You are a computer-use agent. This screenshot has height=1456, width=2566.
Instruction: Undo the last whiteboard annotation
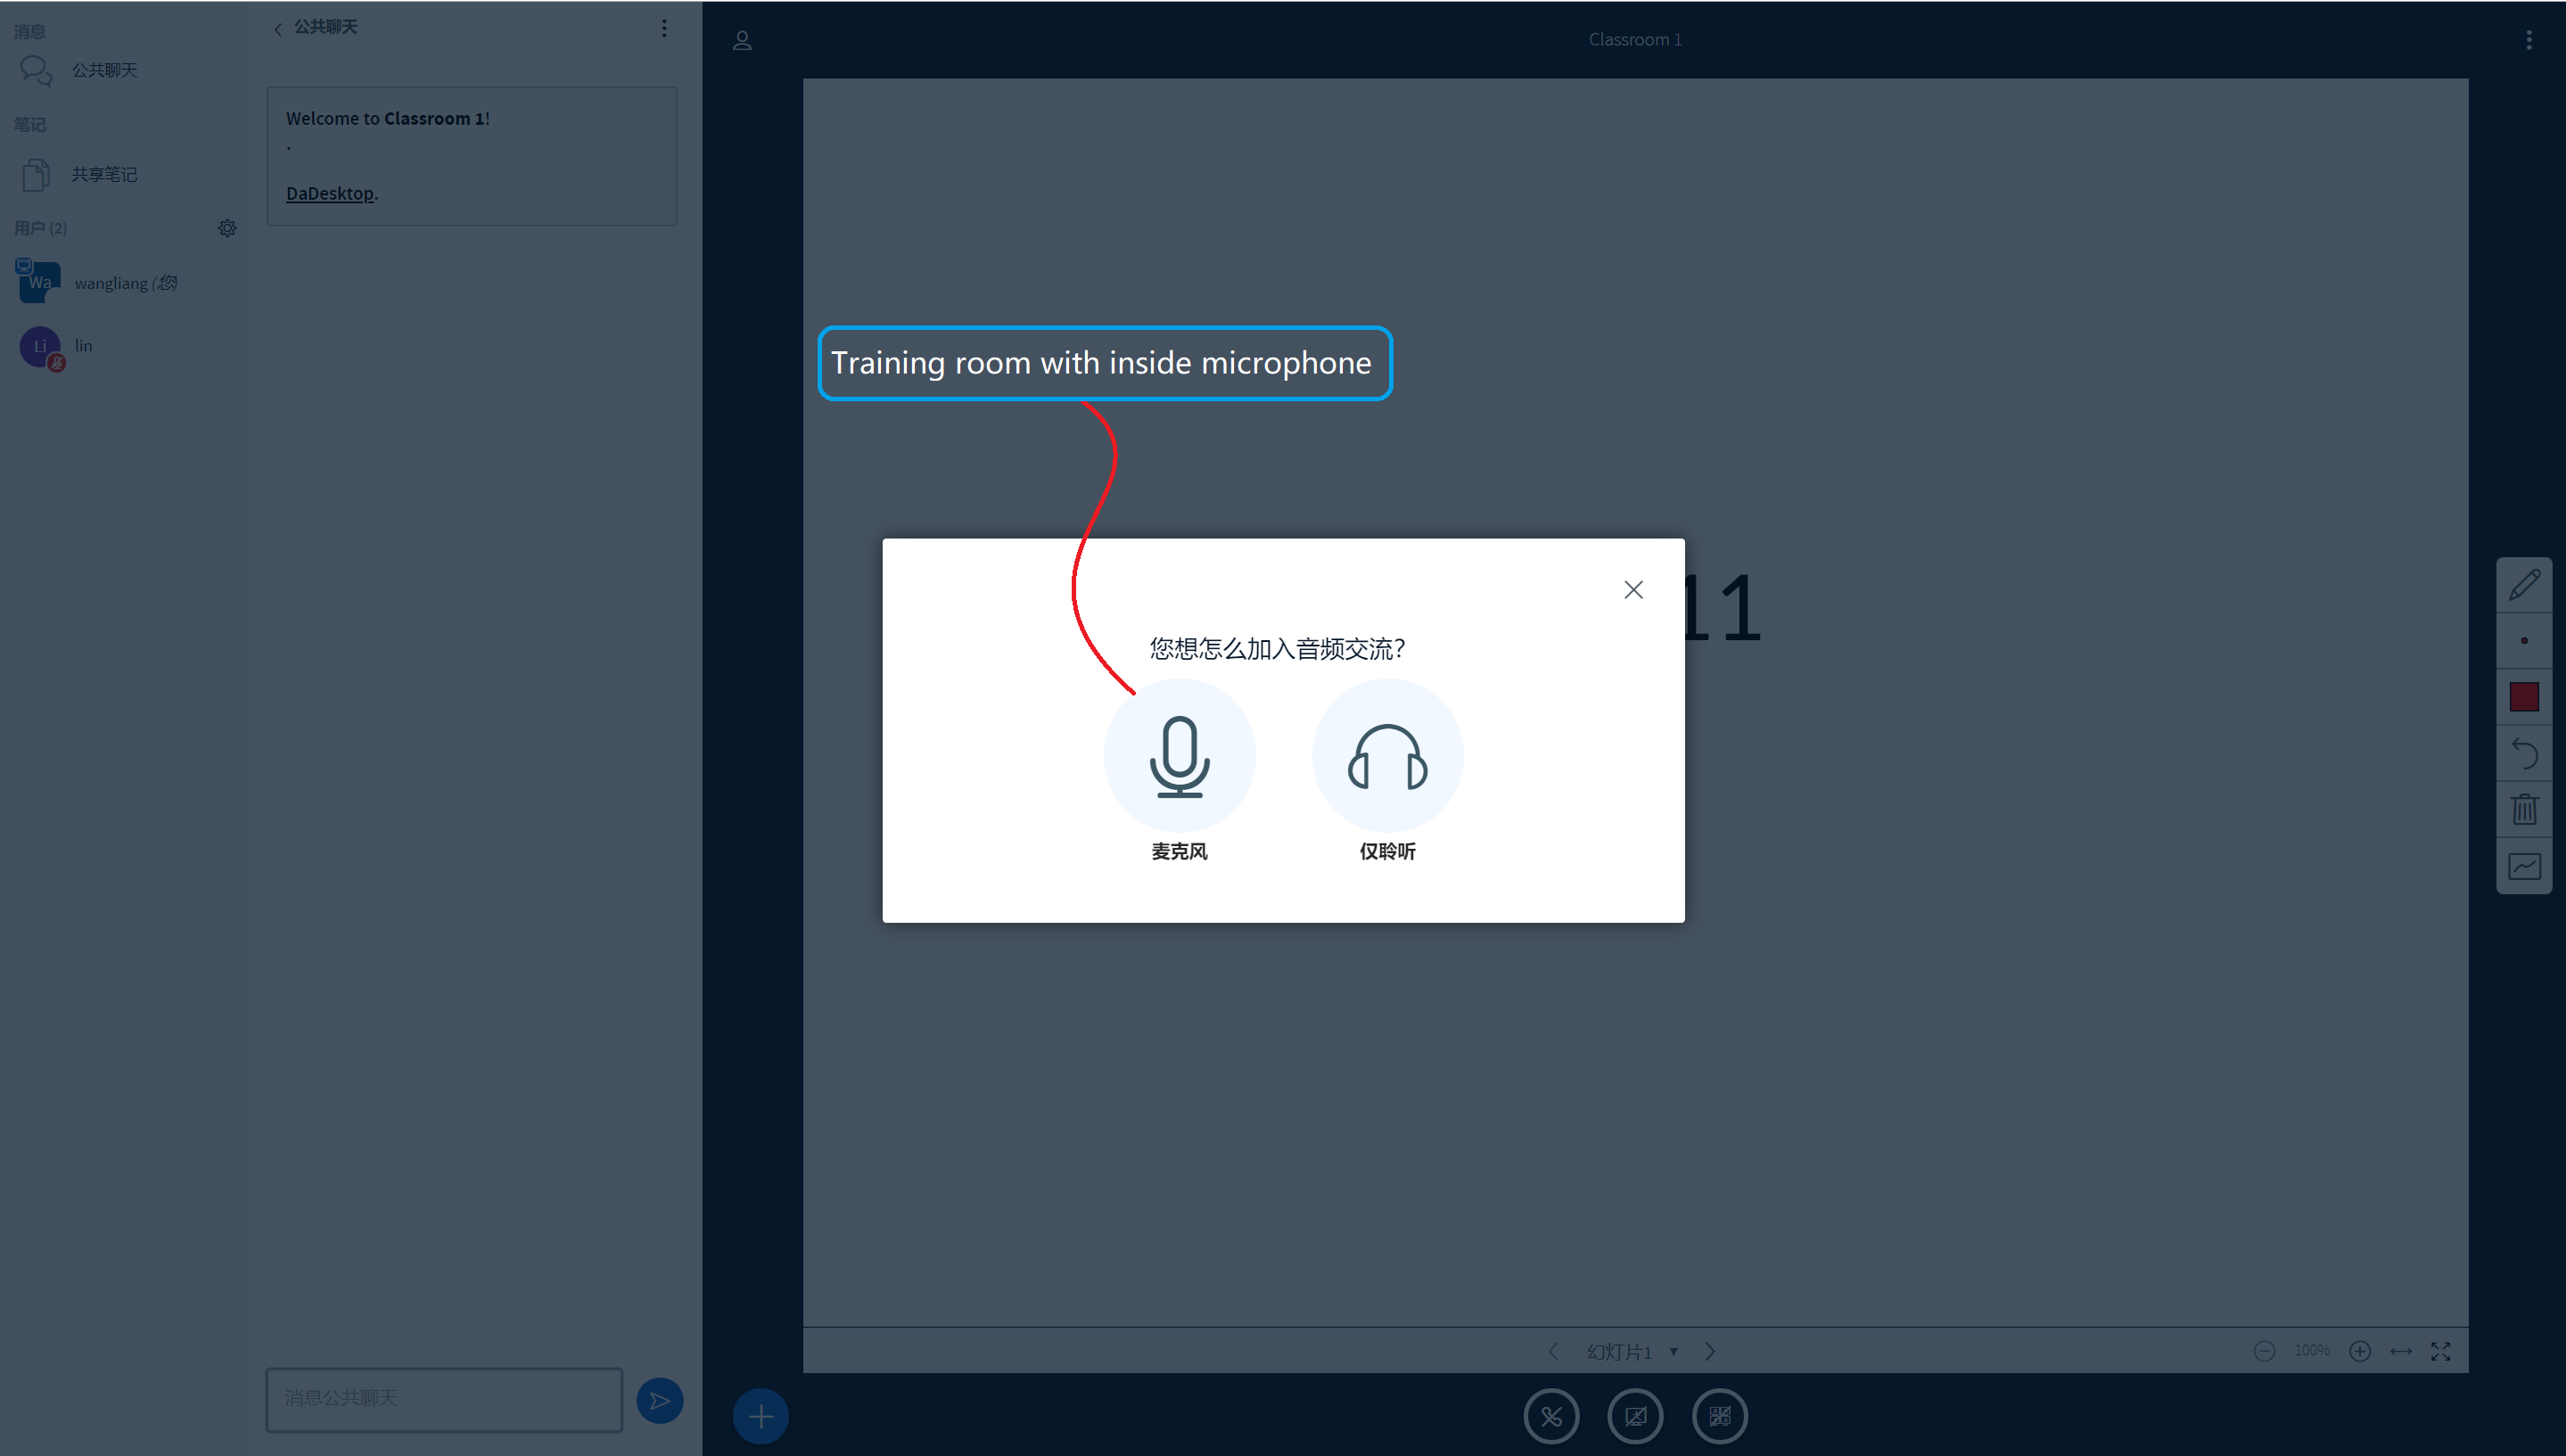pyautogui.click(x=2523, y=753)
